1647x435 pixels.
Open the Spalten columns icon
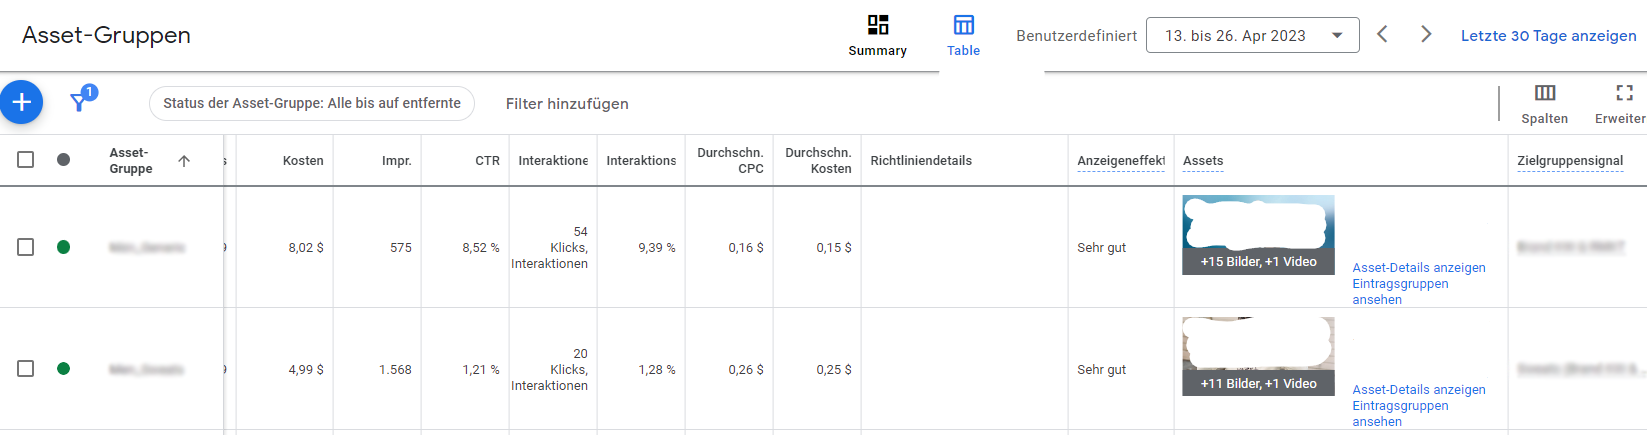[x=1545, y=93]
